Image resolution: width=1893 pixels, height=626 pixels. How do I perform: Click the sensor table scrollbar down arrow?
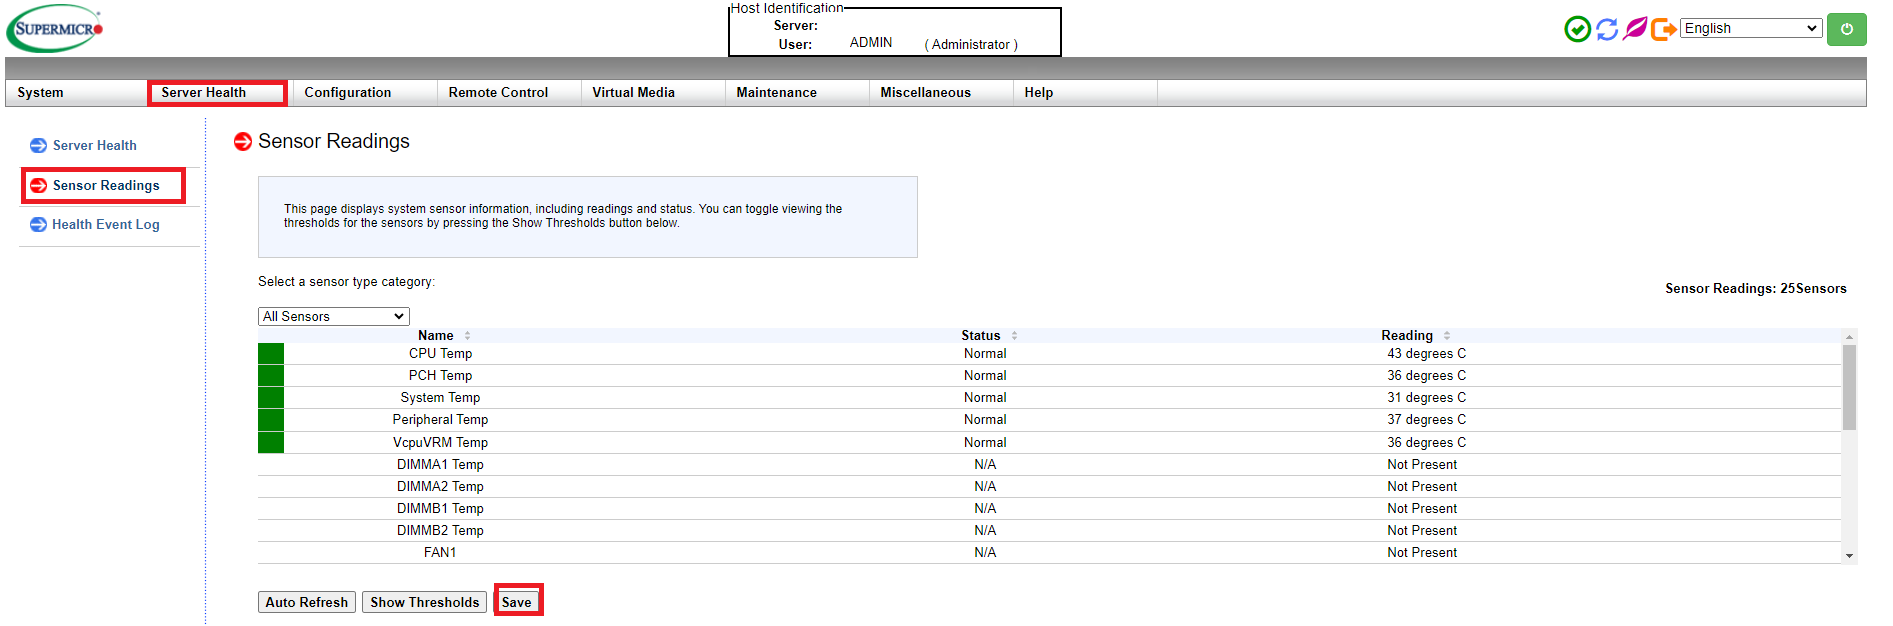[1849, 556]
